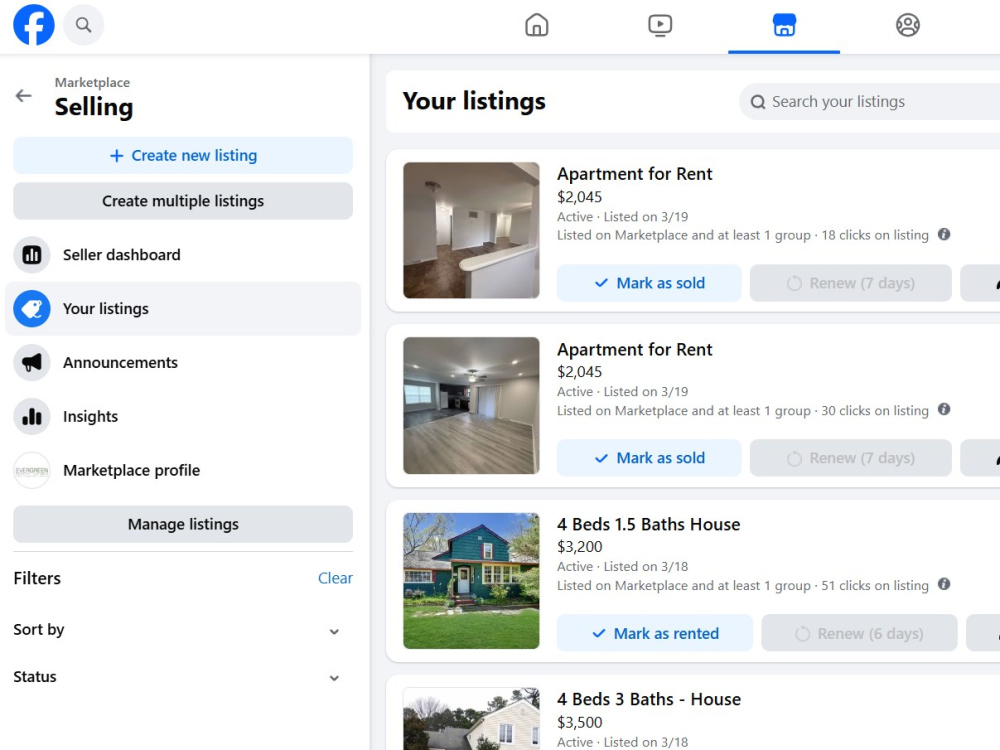Open the 4 Beds 3 Baths - House title
The width and height of the screenshot is (1000, 750).
tap(649, 700)
